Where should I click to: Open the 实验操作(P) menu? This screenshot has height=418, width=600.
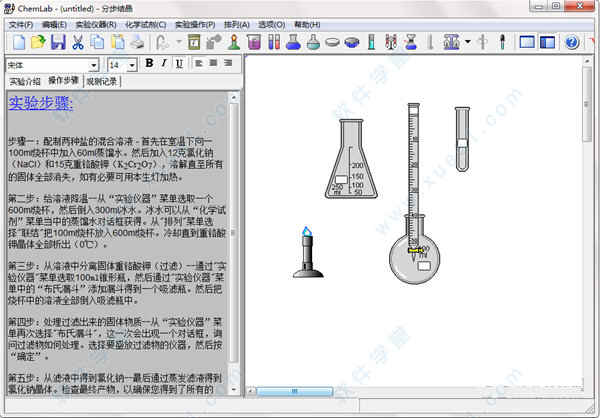(195, 25)
